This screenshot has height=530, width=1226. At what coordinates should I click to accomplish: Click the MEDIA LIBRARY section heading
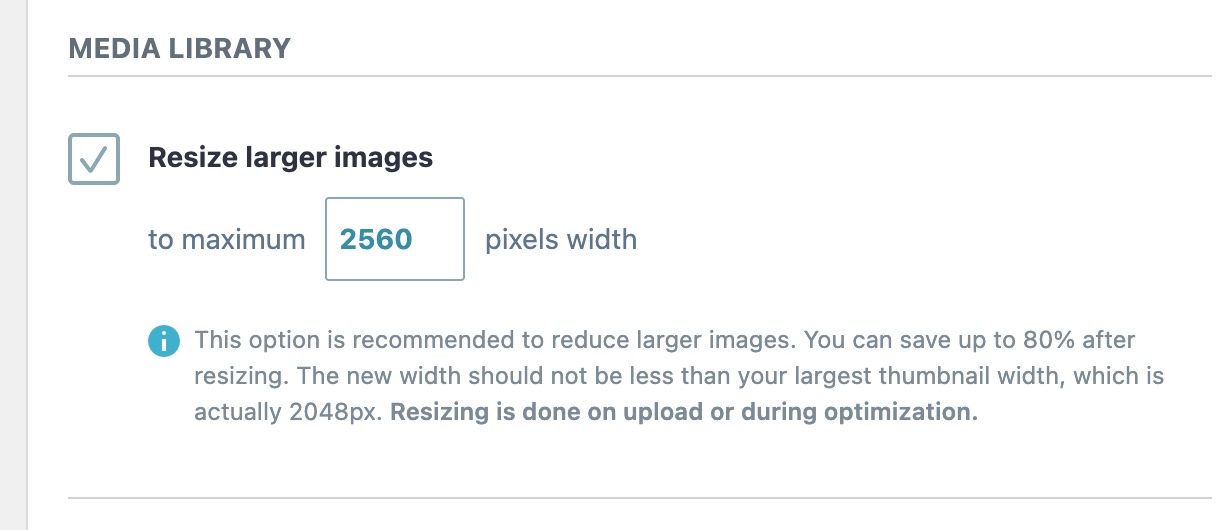pos(179,48)
